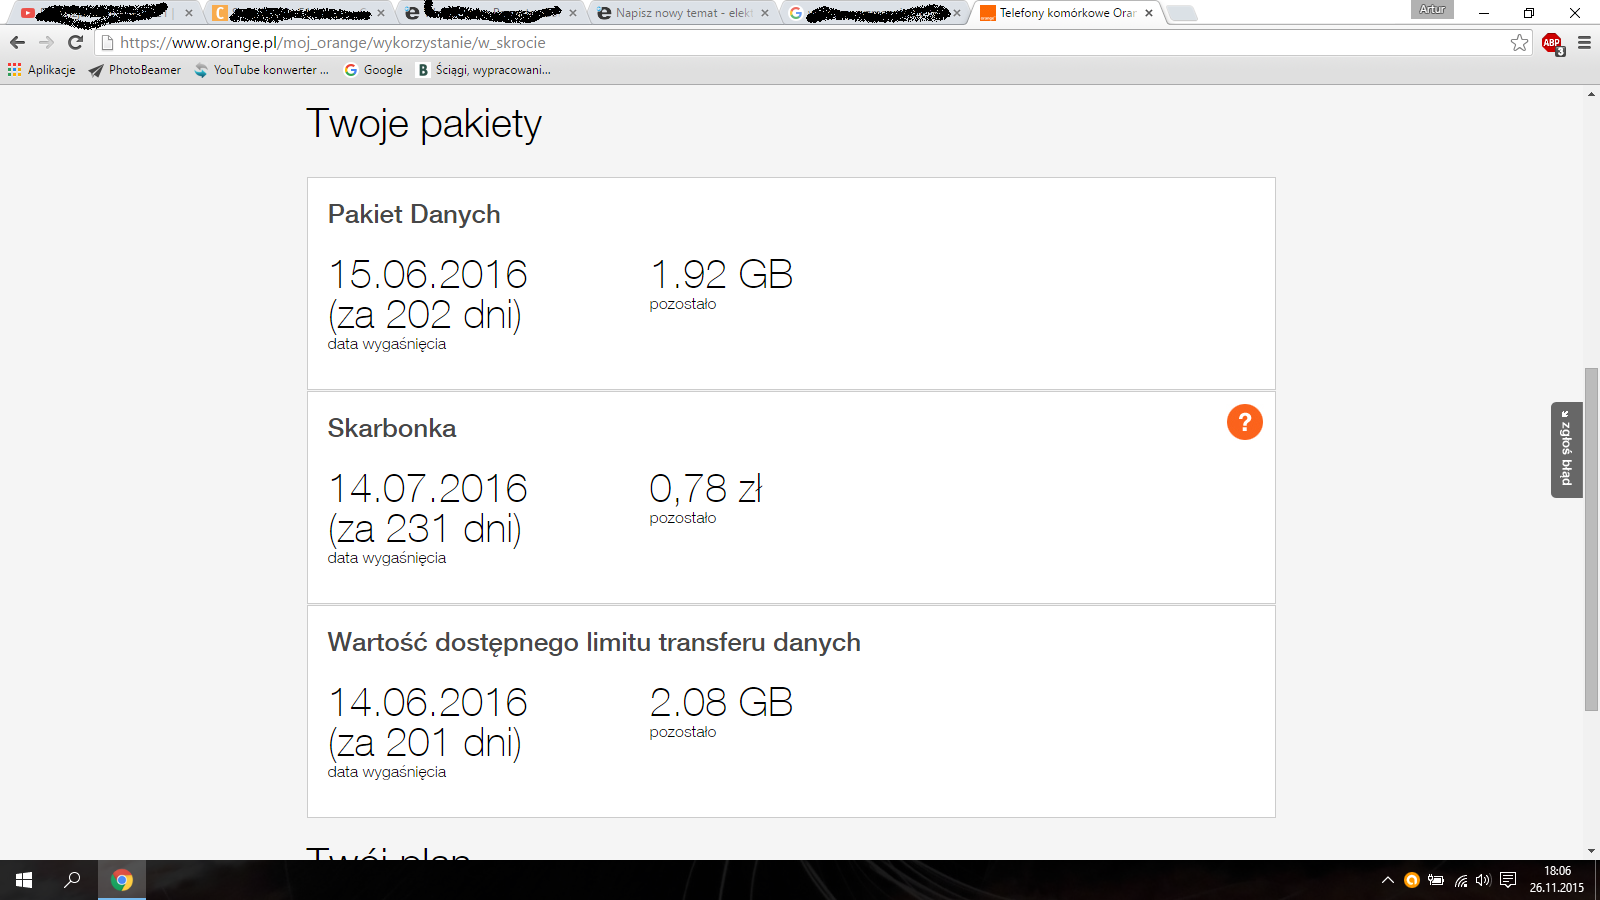The width and height of the screenshot is (1600, 900).
Task: Click the taskbar search magnifier icon
Action: coord(72,880)
